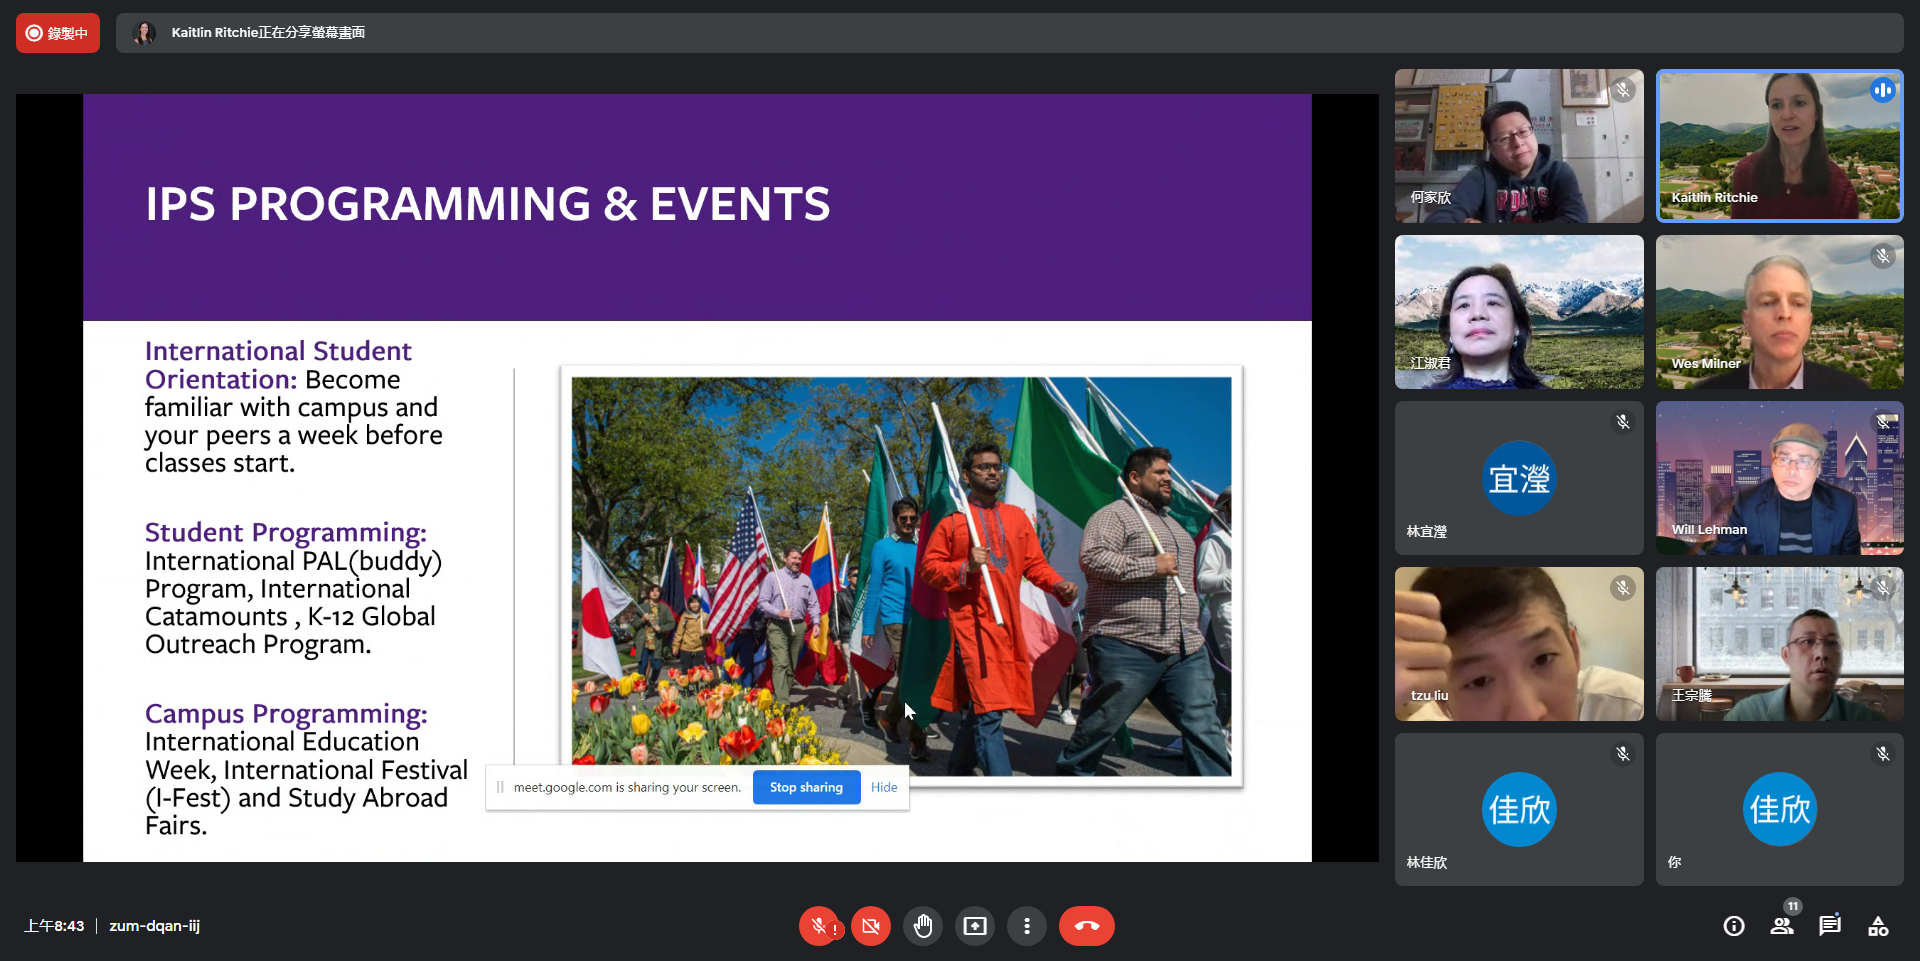The width and height of the screenshot is (1920, 961).
Task: Click the participant count badge 11
Action: (x=1793, y=906)
